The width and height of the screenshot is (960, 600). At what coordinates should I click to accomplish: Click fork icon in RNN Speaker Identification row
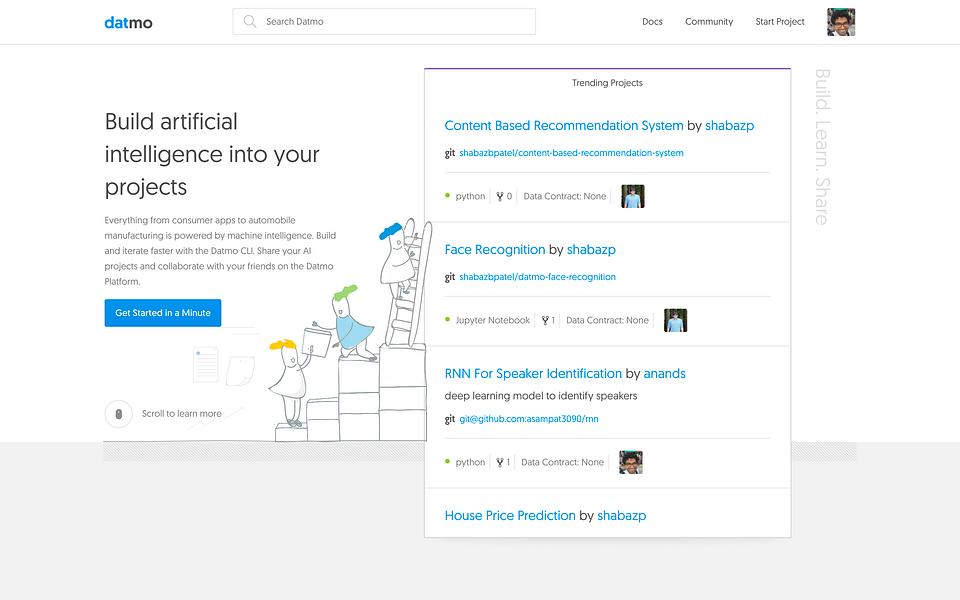coord(500,463)
